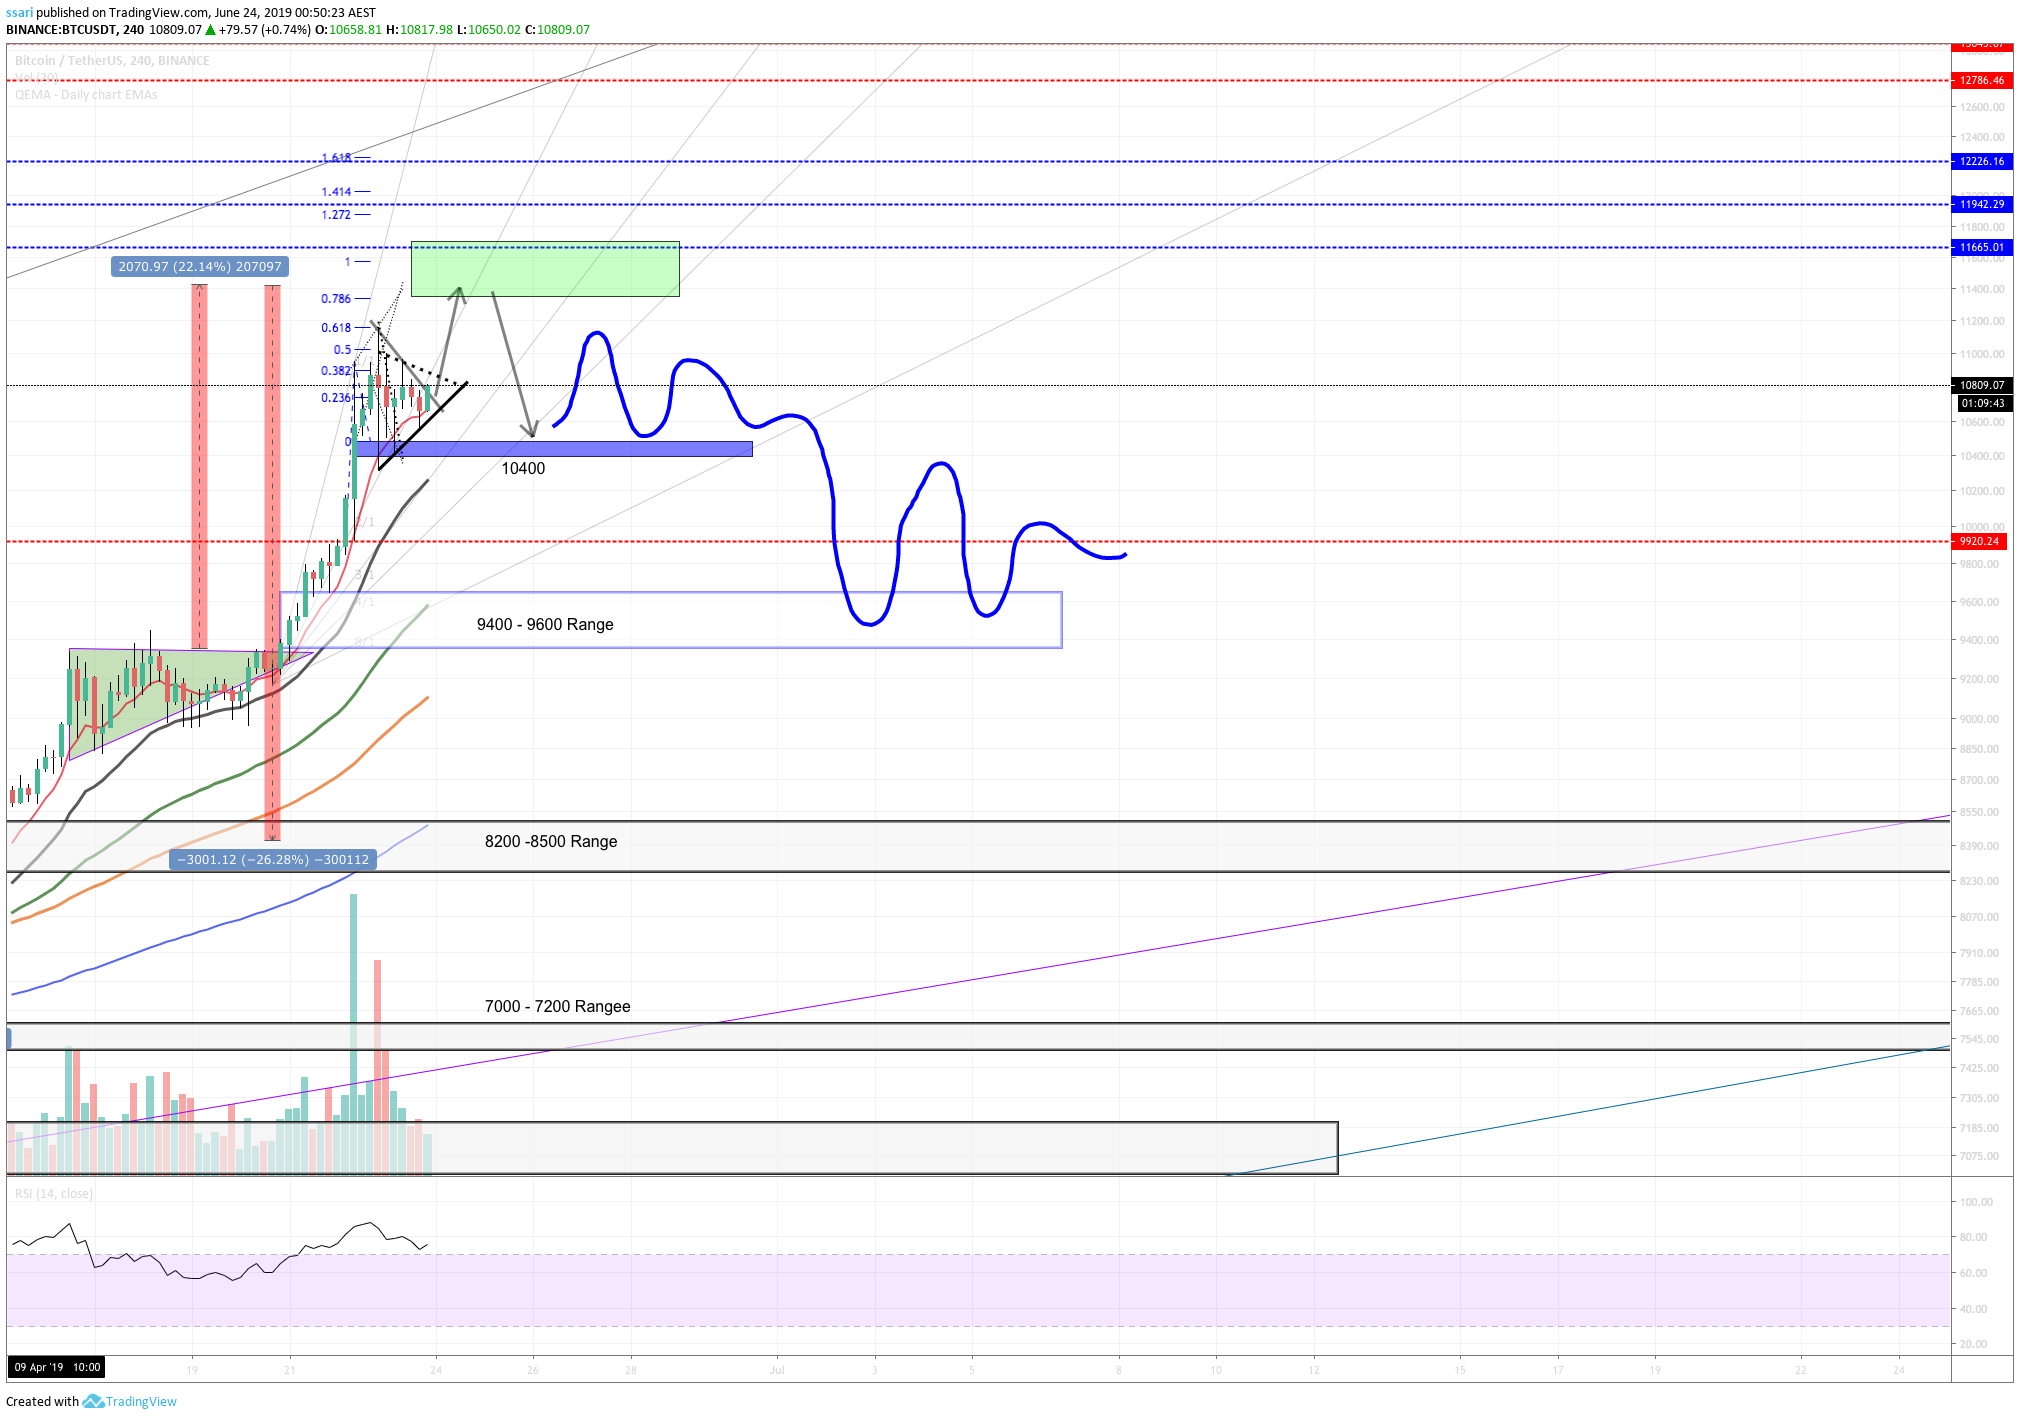Click the 0.618 Fibonacci level label
This screenshot has height=1419, width=2020.
336,327
